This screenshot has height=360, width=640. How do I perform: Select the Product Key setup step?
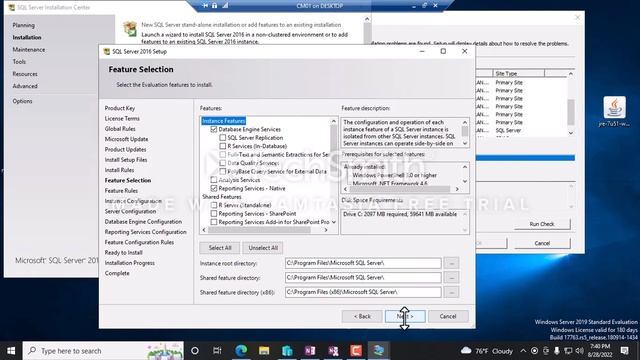(x=120, y=108)
